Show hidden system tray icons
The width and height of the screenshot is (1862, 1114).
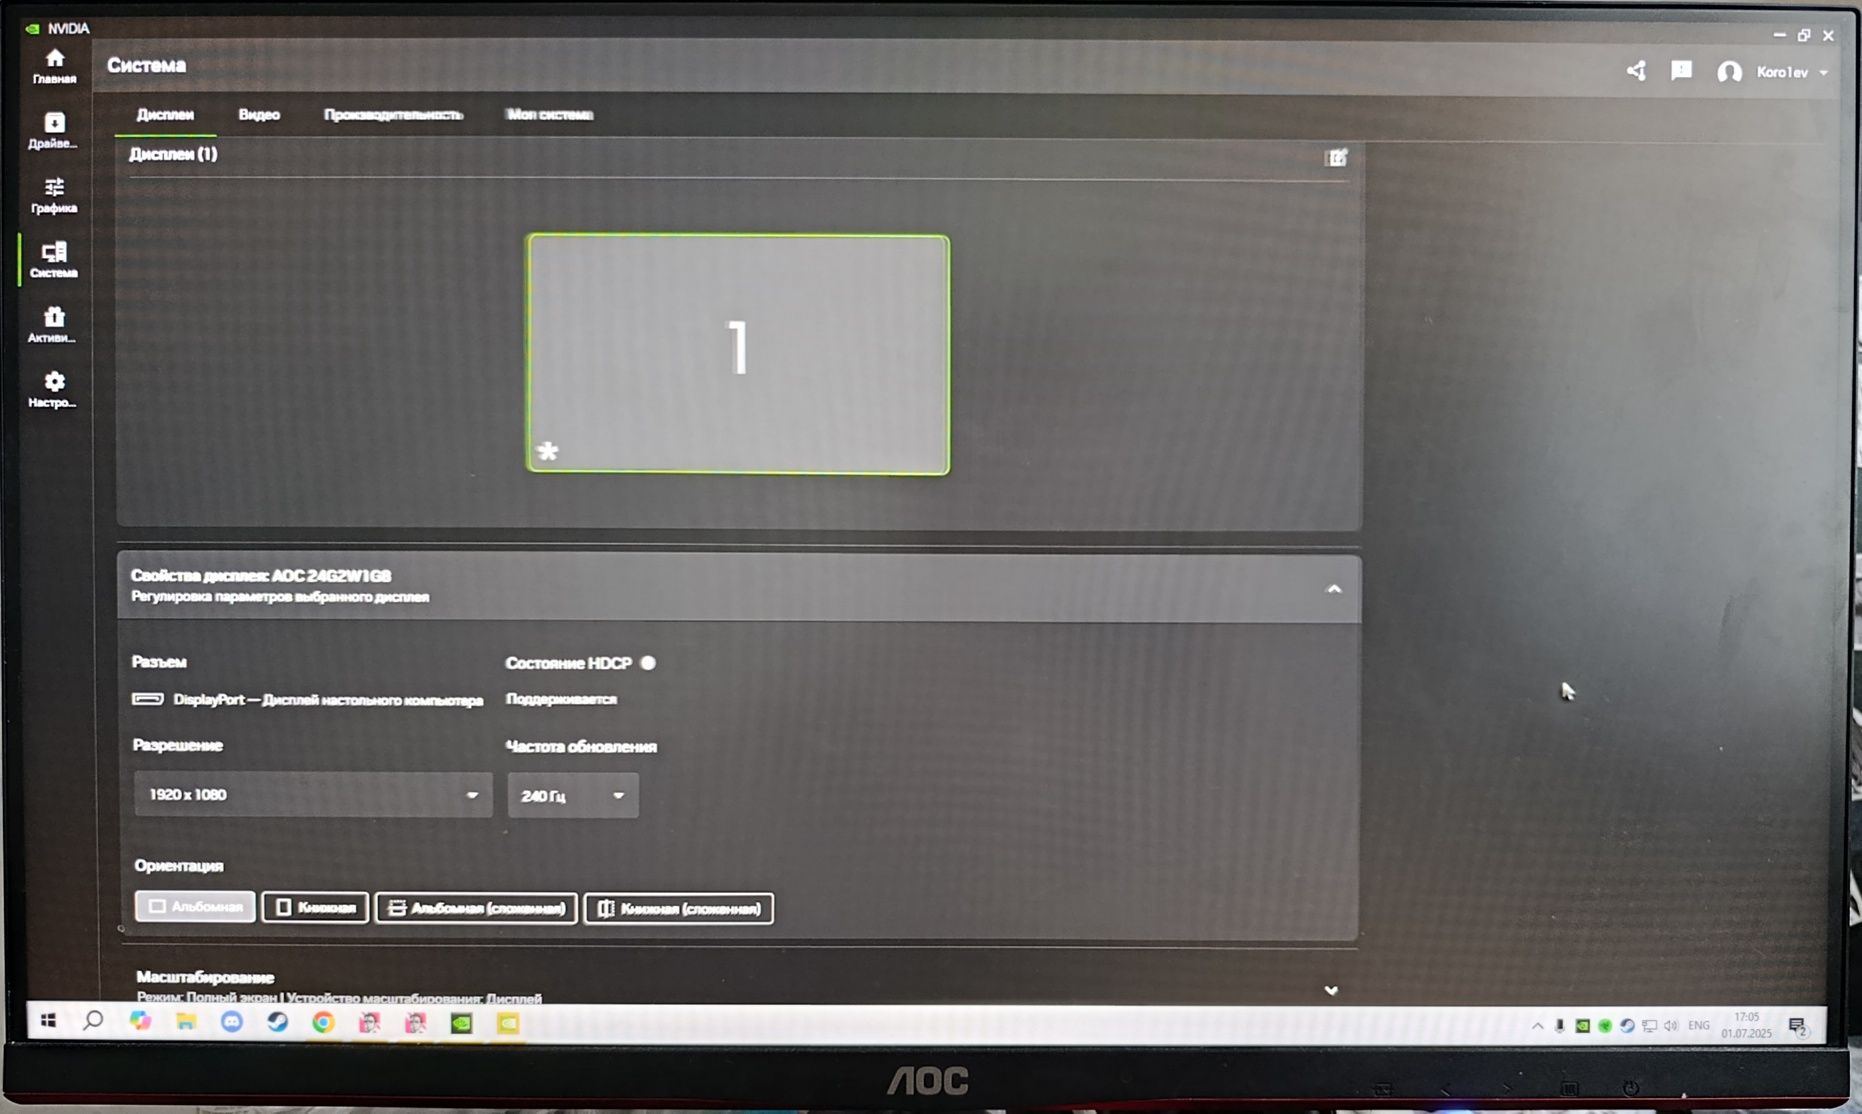coord(1537,1025)
